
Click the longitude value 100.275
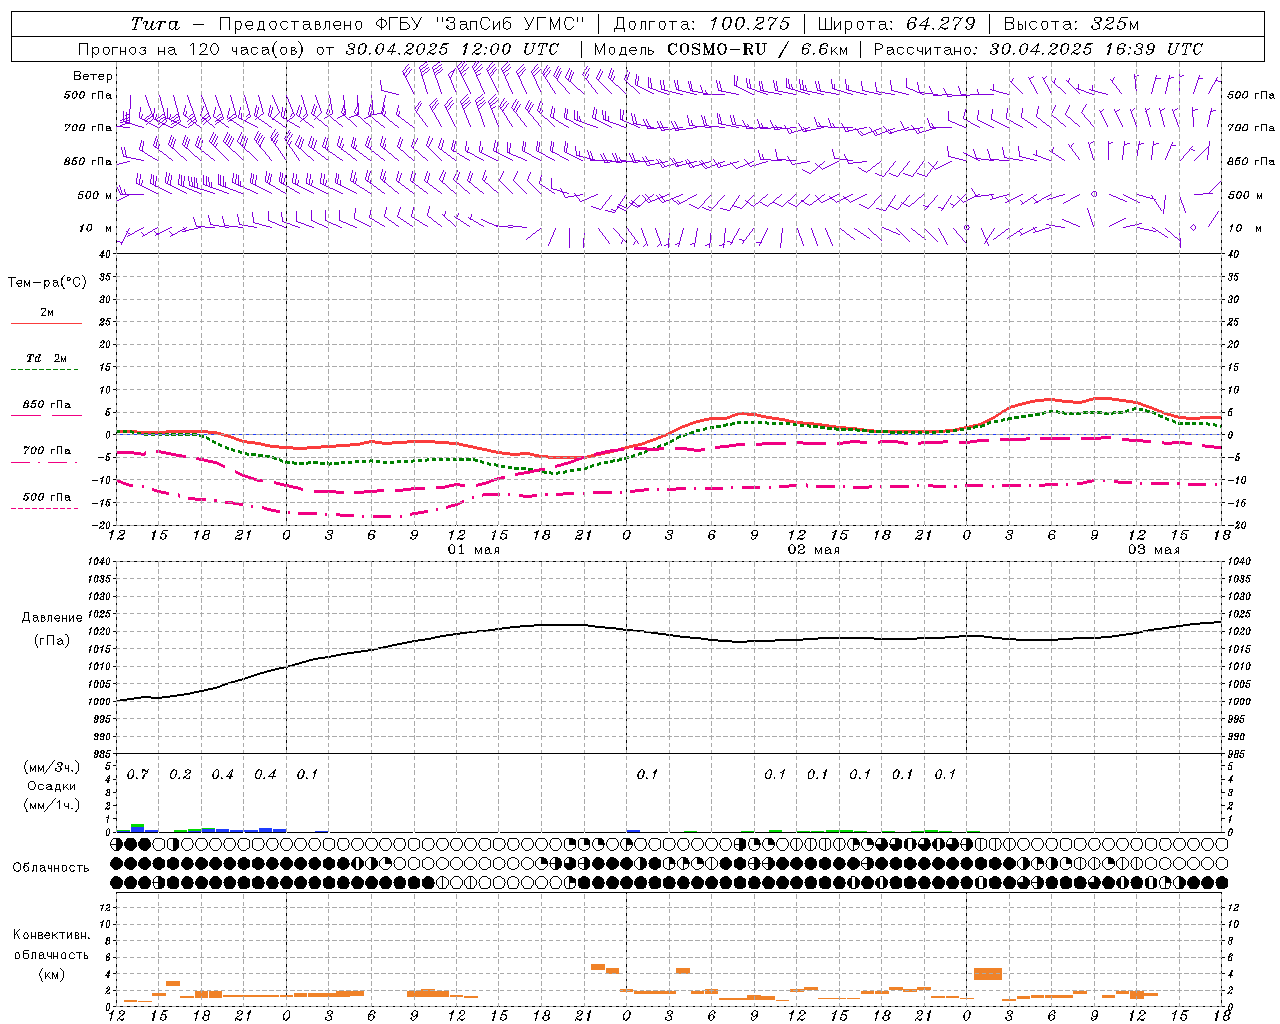point(749,24)
